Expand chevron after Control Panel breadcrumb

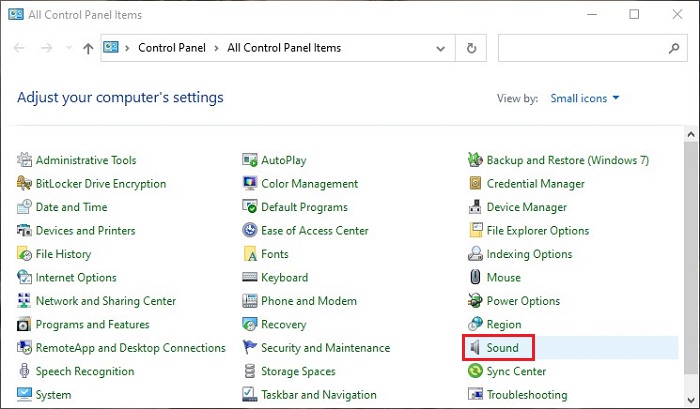pyautogui.click(x=217, y=48)
